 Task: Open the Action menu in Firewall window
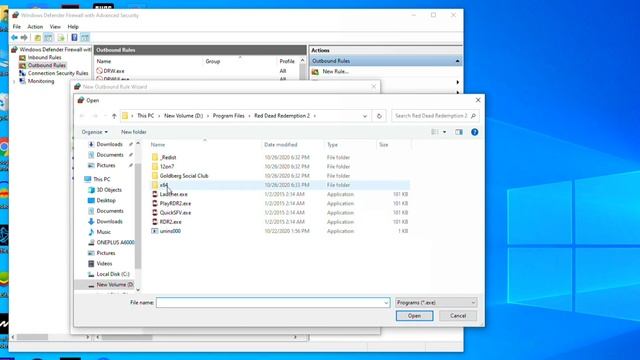(x=35, y=27)
